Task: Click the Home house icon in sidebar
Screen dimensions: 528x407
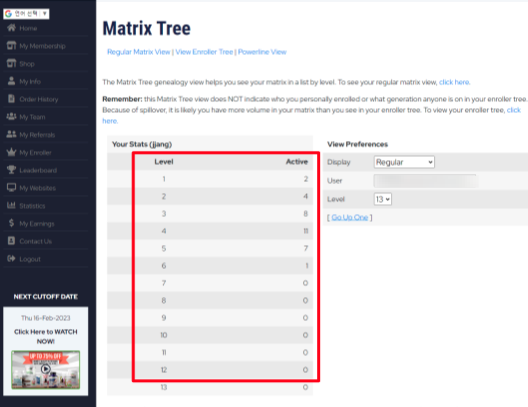Action: (11, 28)
